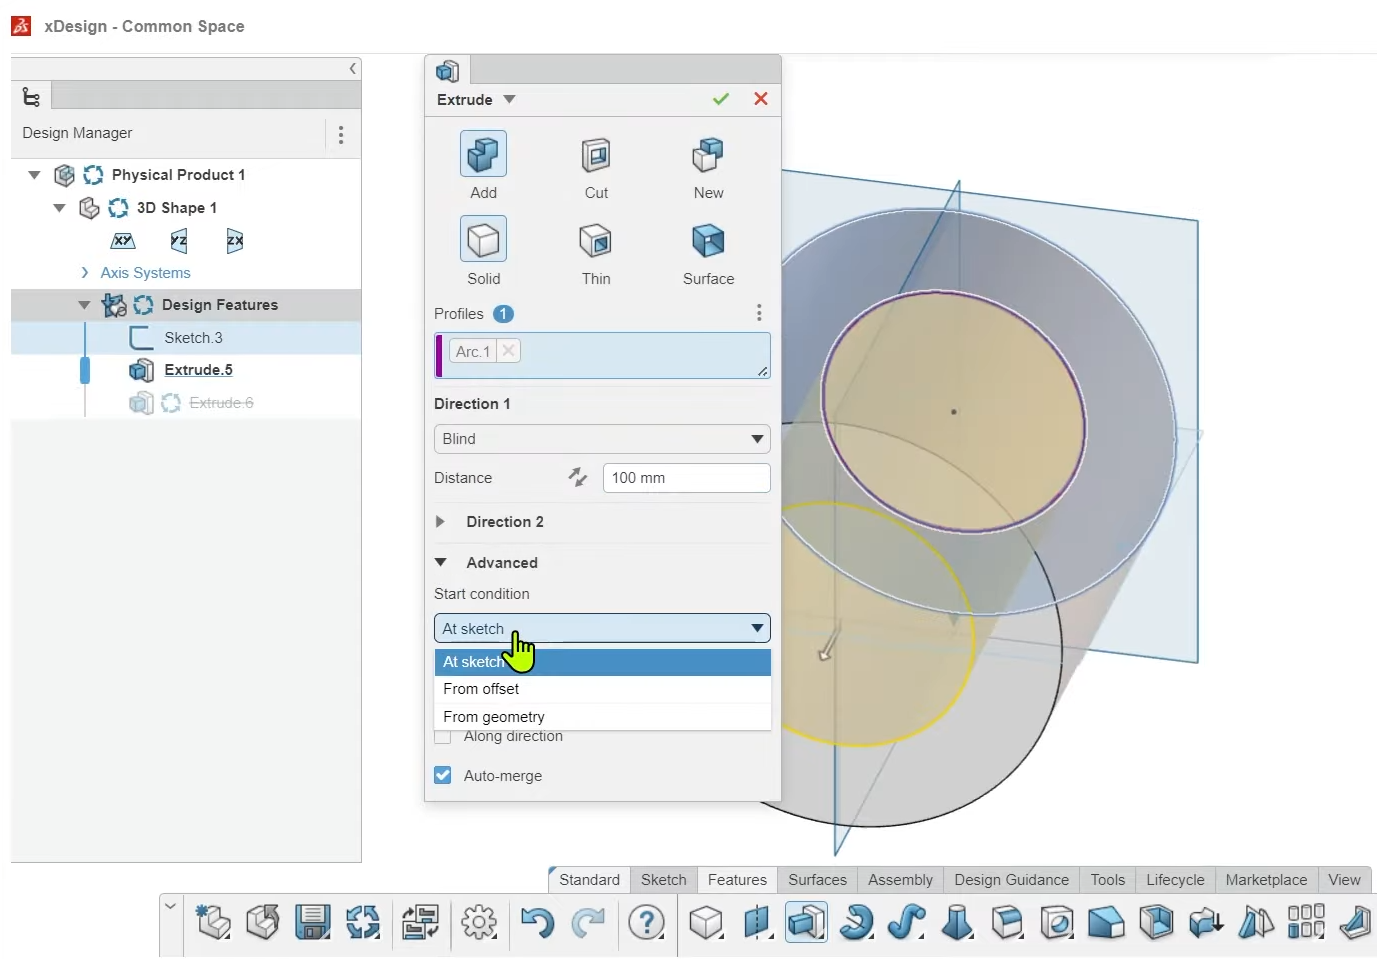Screen dimensions: 1377x959
Task: Expand the Axis Systems node
Action: [85, 272]
